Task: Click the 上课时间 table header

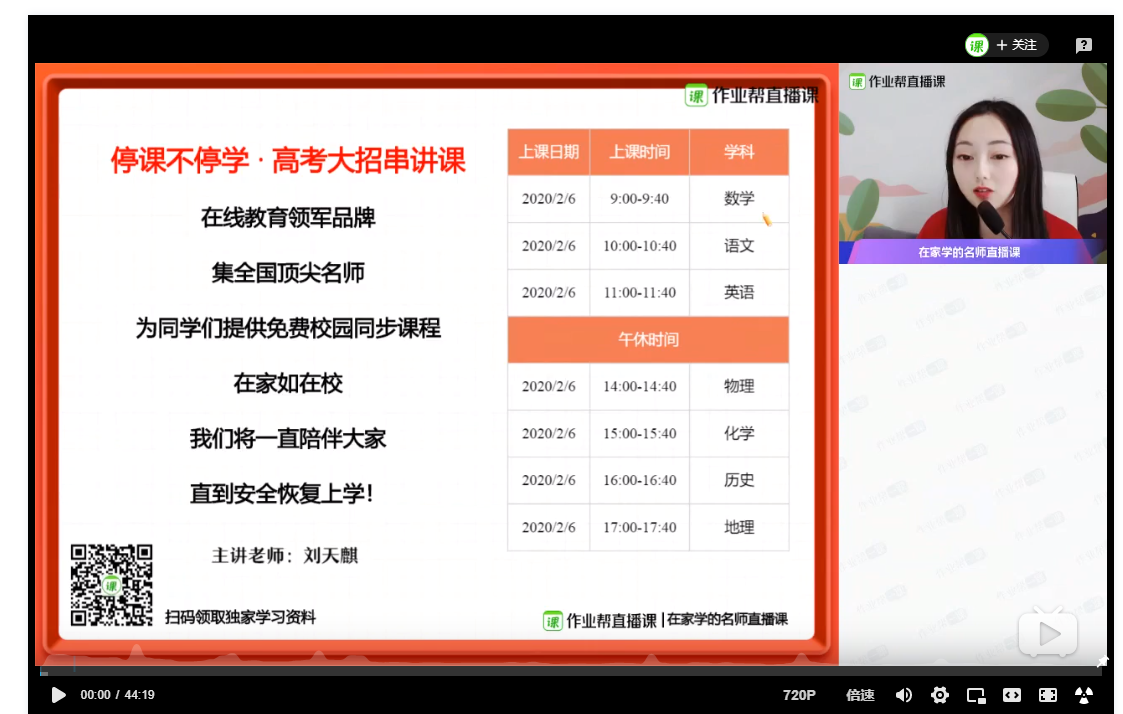Action: coord(640,152)
